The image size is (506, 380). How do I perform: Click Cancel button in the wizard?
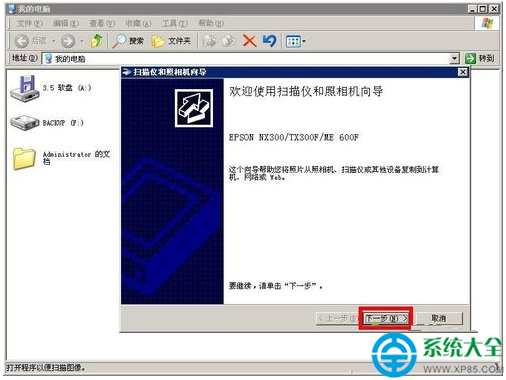[x=439, y=318]
